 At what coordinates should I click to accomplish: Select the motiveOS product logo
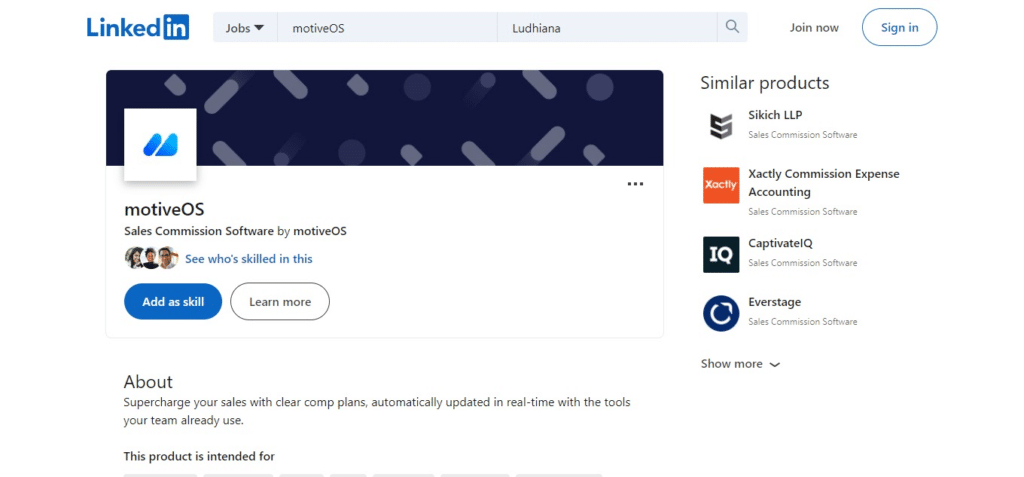click(x=160, y=144)
